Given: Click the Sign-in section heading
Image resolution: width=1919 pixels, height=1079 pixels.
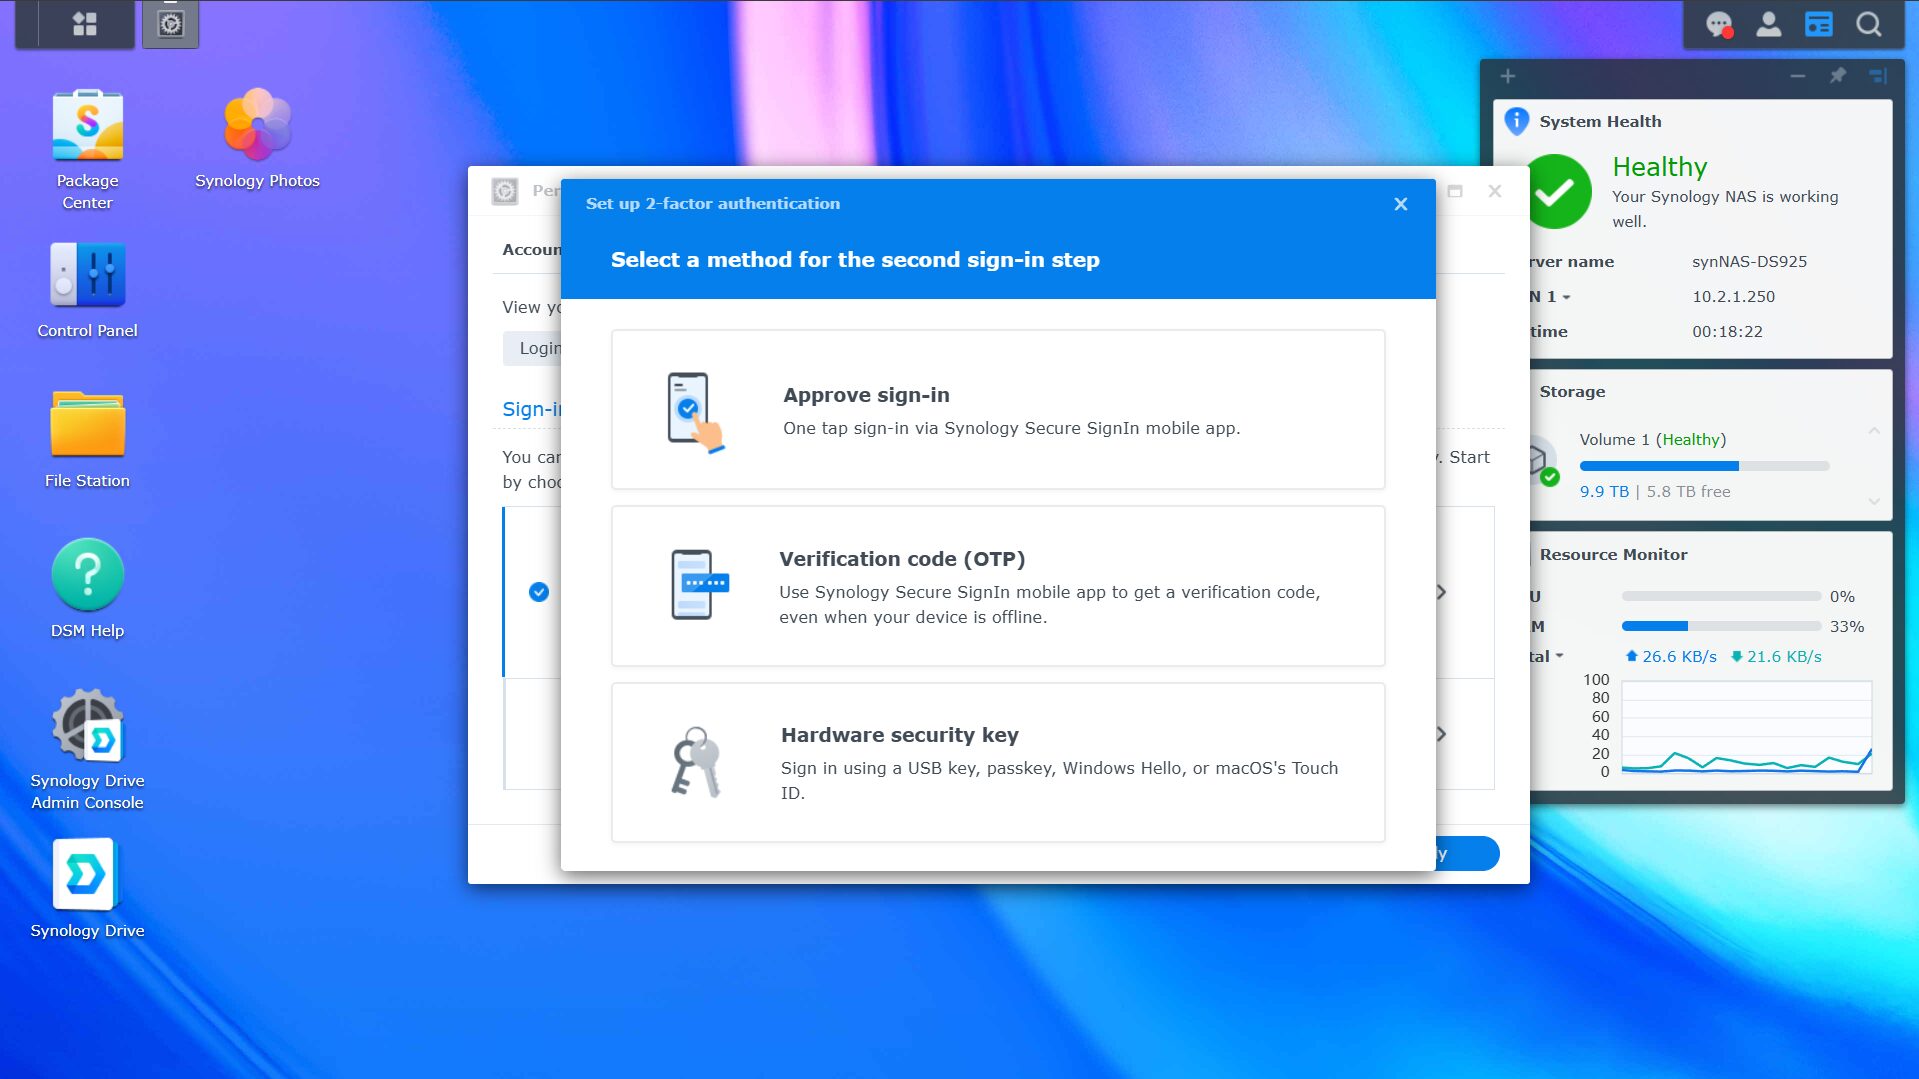Looking at the screenshot, I should (x=531, y=409).
